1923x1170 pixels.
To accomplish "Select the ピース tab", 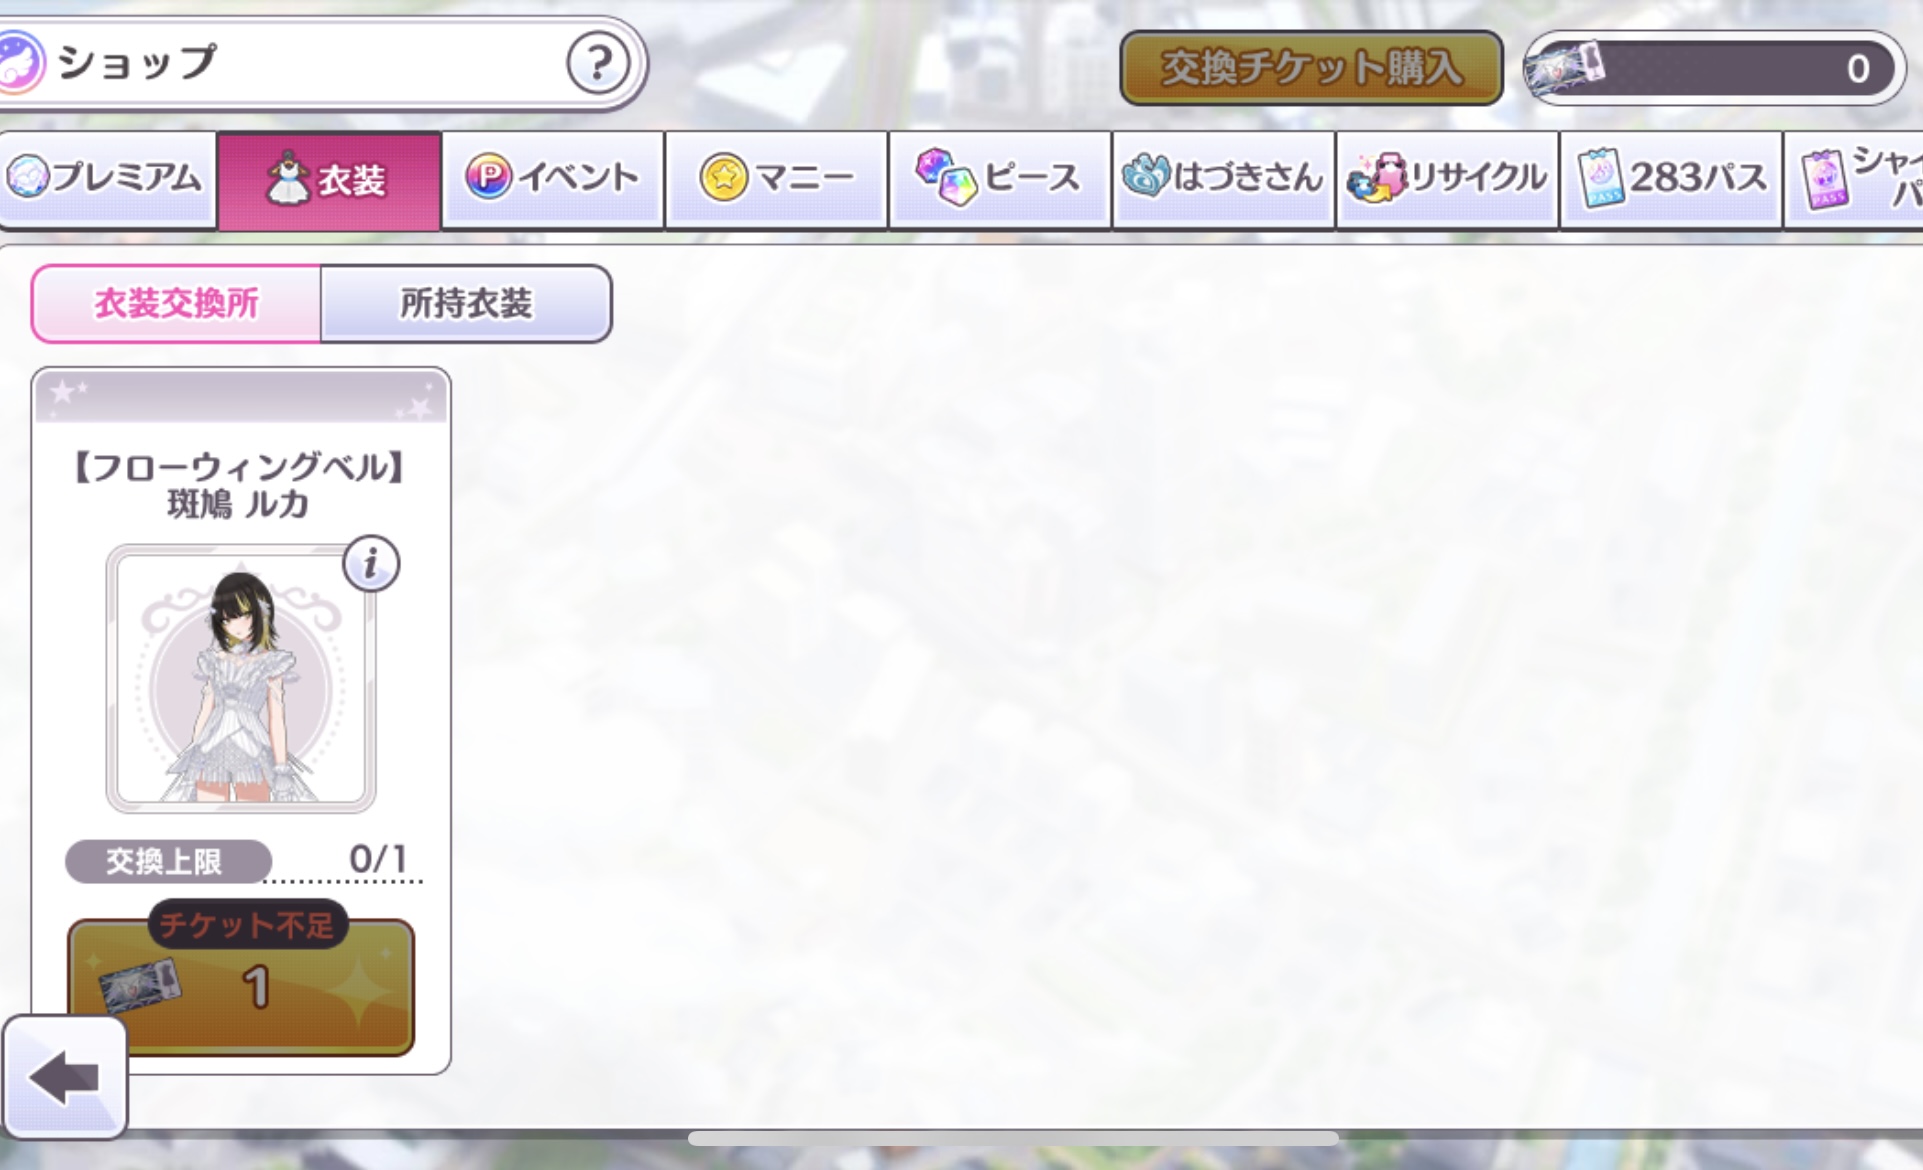I will pyautogui.click(x=1000, y=179).
